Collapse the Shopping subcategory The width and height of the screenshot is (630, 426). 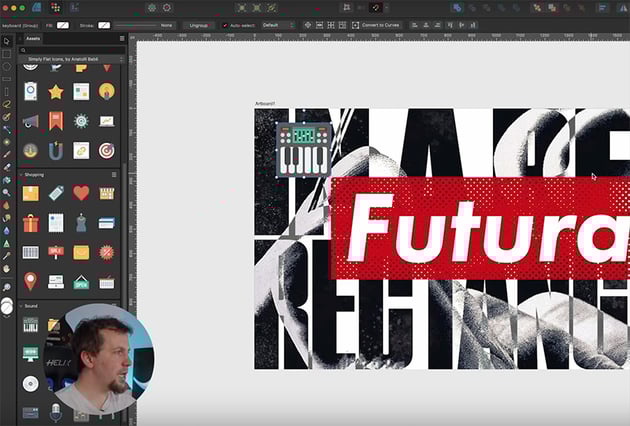21,175
